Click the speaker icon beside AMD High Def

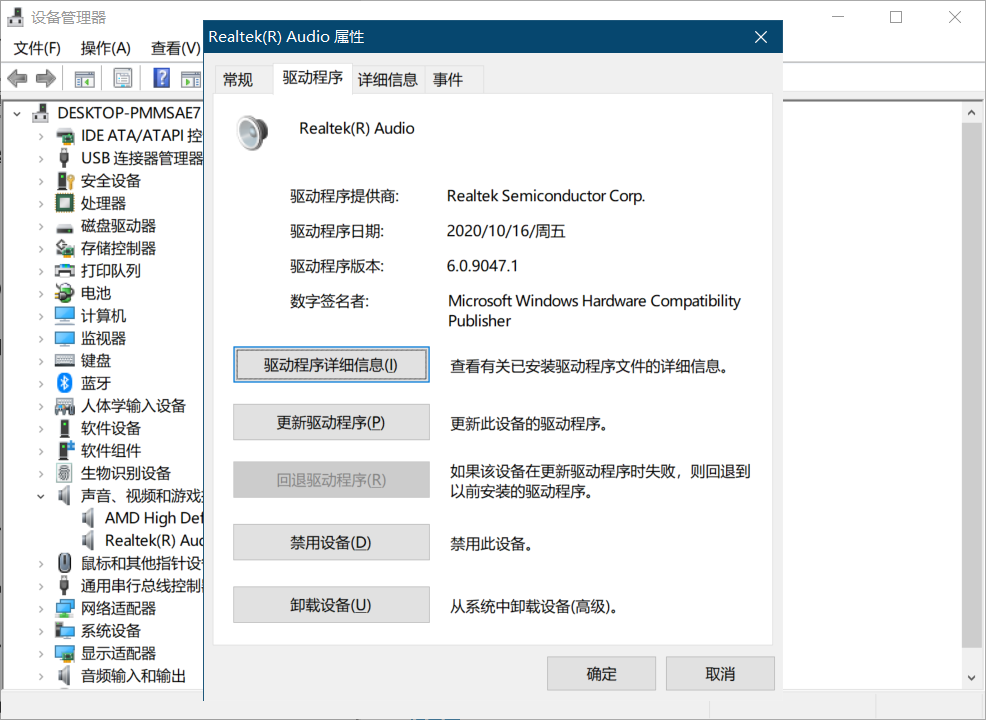click(x=88, y=518)
